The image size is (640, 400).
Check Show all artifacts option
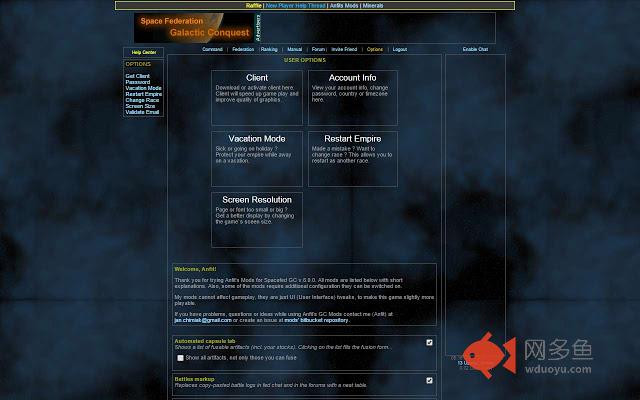pos(180,358)
